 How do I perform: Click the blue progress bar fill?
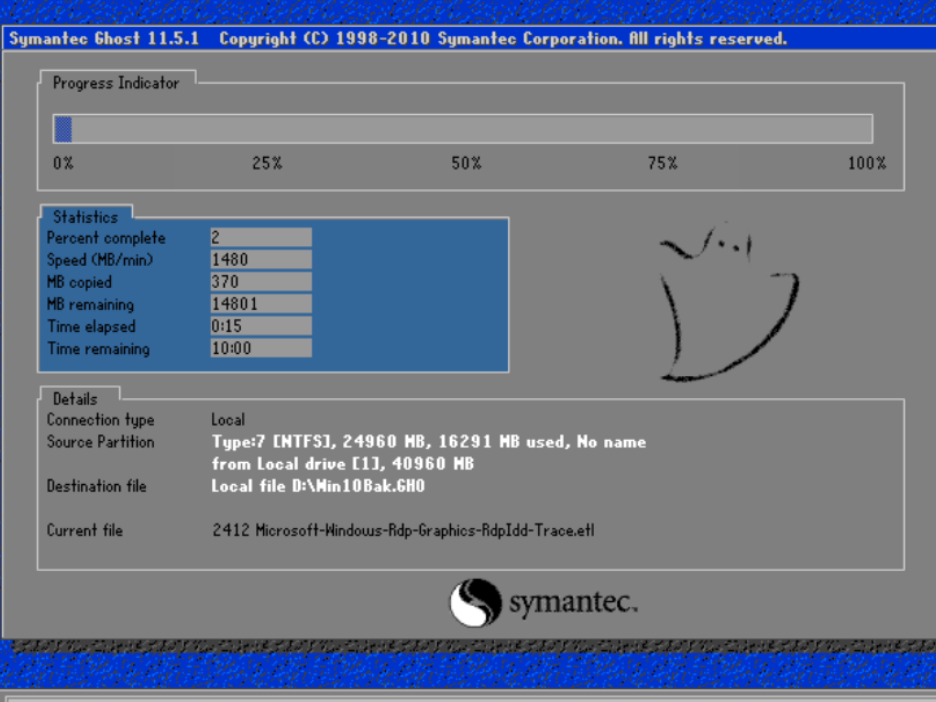pos(63,130)
